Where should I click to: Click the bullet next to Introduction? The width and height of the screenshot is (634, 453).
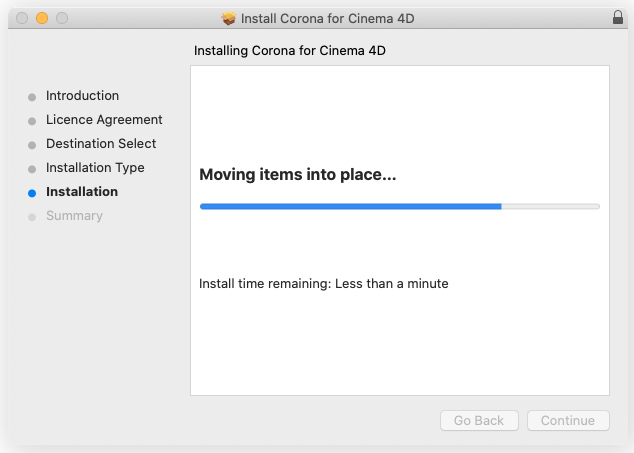click(32, 97)
